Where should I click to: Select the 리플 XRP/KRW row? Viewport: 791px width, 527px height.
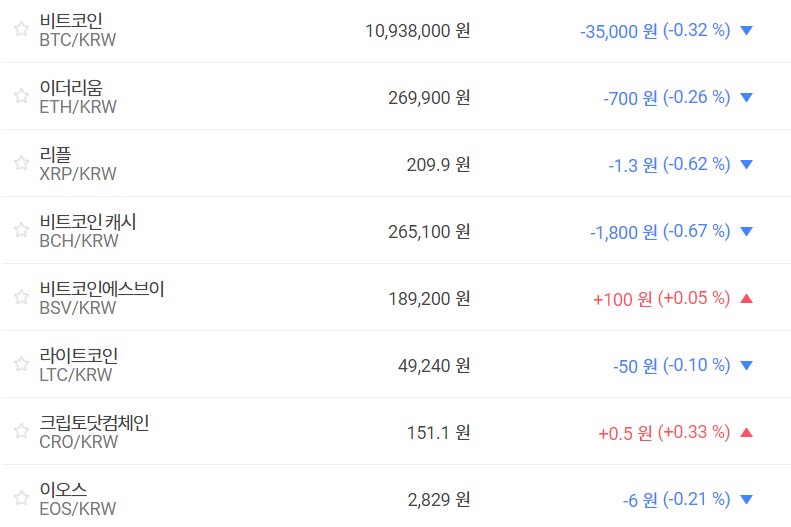tap(56, 155)
